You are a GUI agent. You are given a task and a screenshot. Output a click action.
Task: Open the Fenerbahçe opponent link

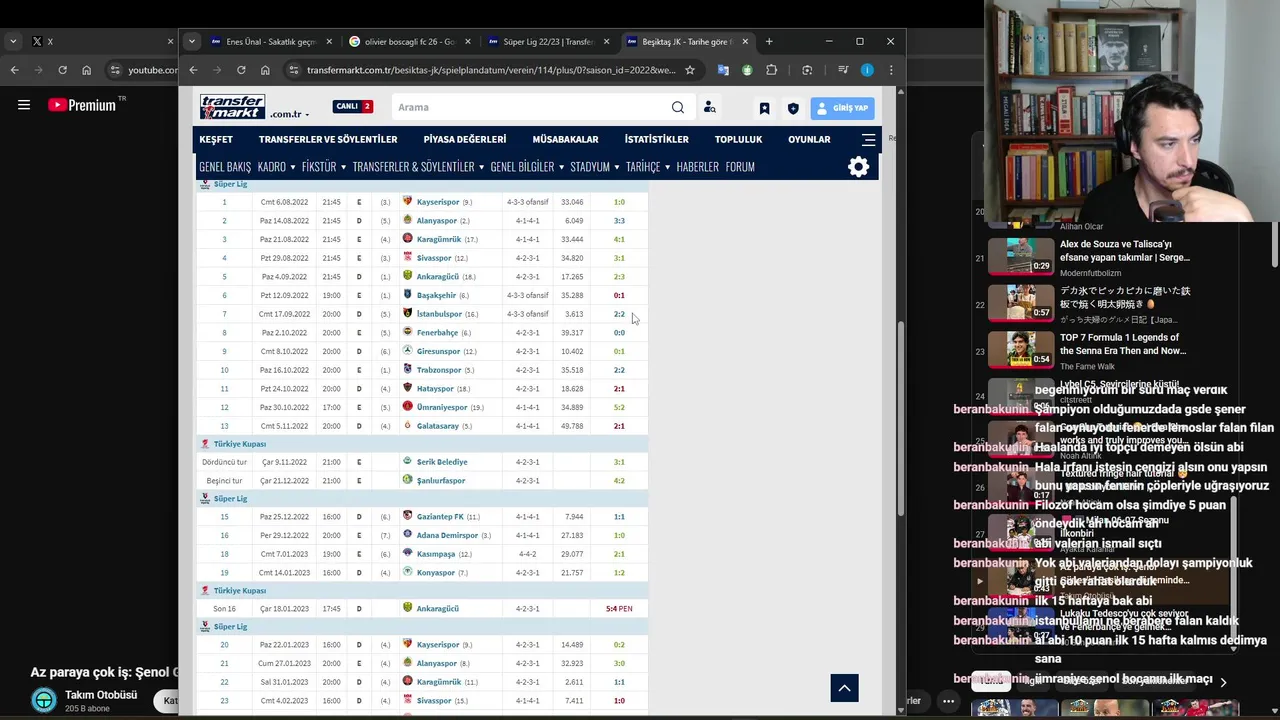(x=437, y=333)
